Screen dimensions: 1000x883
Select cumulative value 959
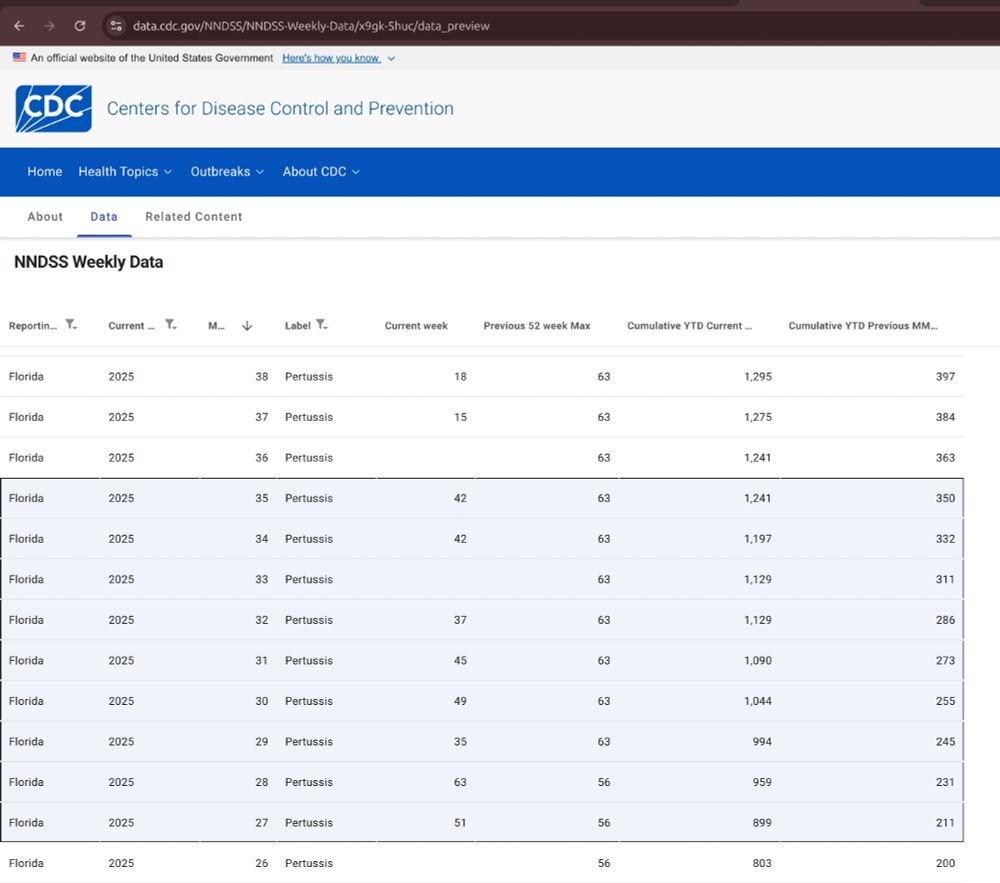coord(762,782)
